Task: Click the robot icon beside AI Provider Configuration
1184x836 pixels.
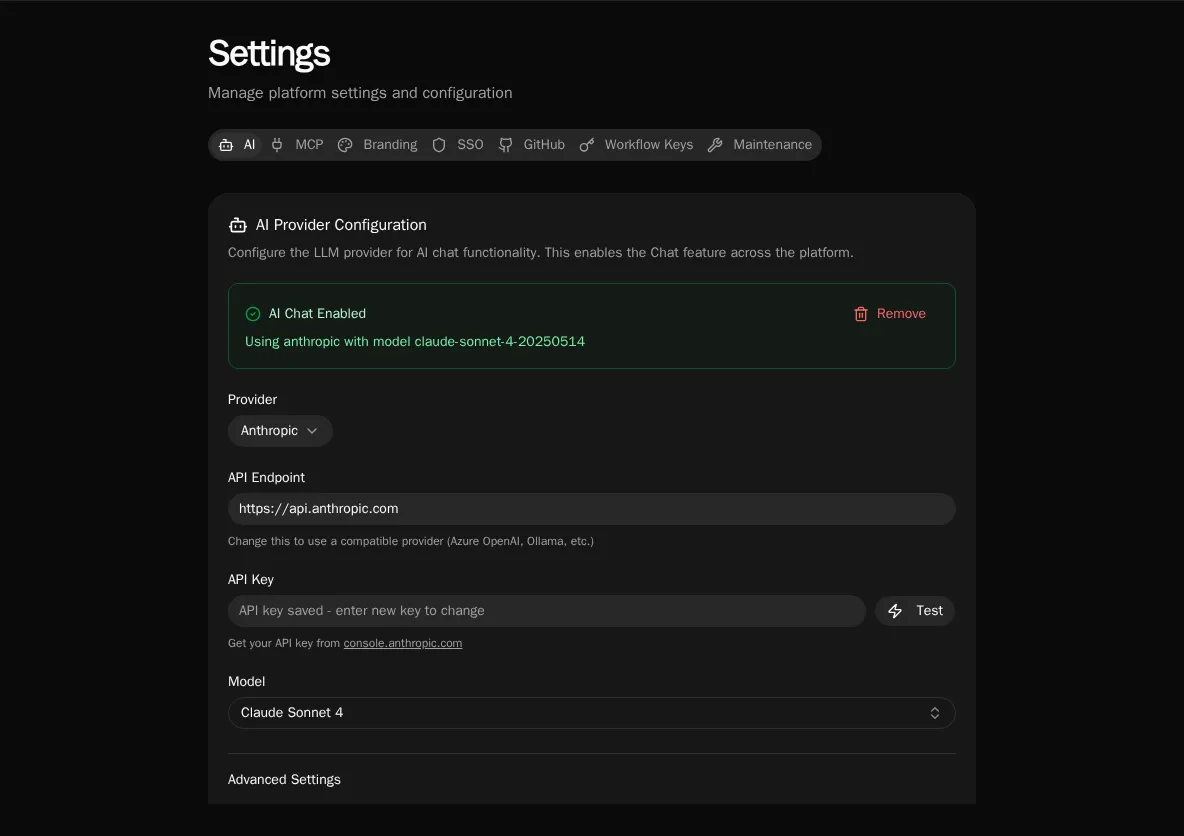Action: coord(238,225)
